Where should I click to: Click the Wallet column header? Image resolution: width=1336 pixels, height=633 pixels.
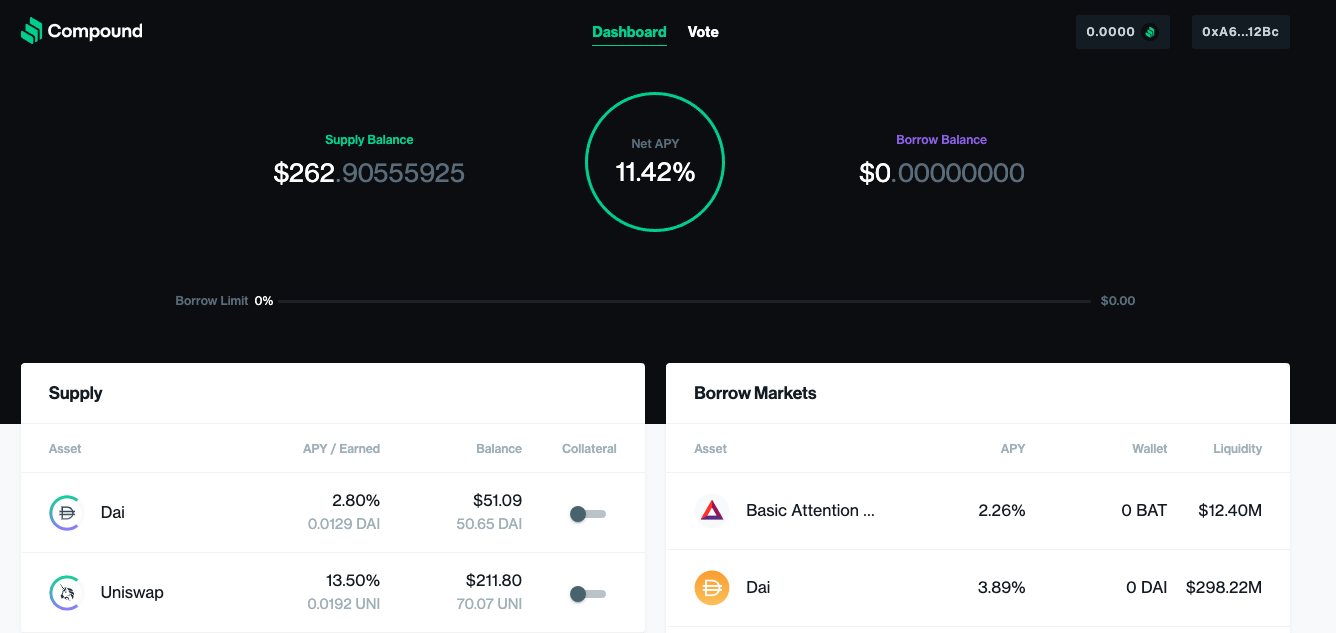click(1150, 449)
